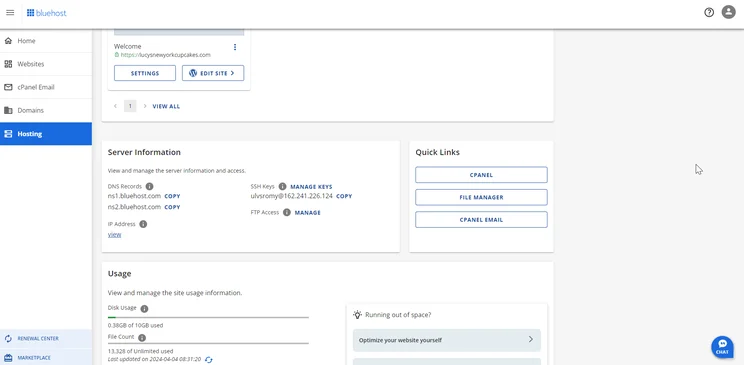Open the Home menu item
Viewport: 744px width, 365px height.
(46, 41)
